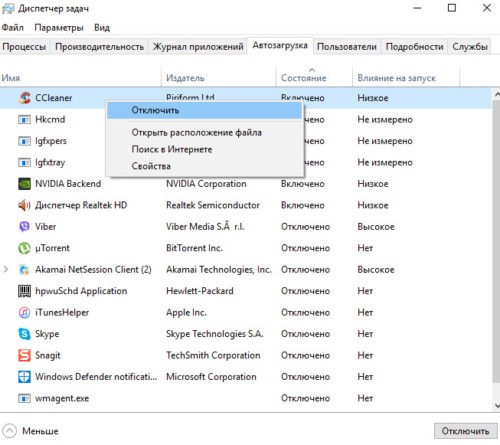Click the NVIDIA Corporation publisher cell
Viewport: 500px width, 445px height.
[x=206, y=184]
